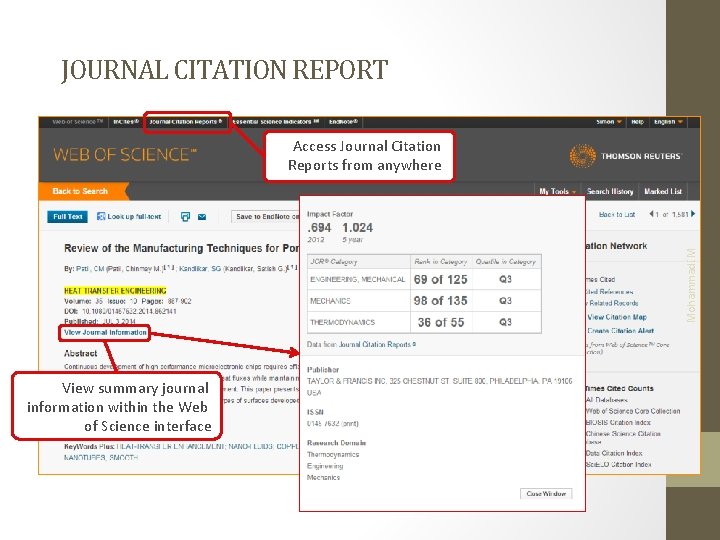Click the Web of Science logo
The width and height of the screenshot is (720, 540).
click(125, 155)
